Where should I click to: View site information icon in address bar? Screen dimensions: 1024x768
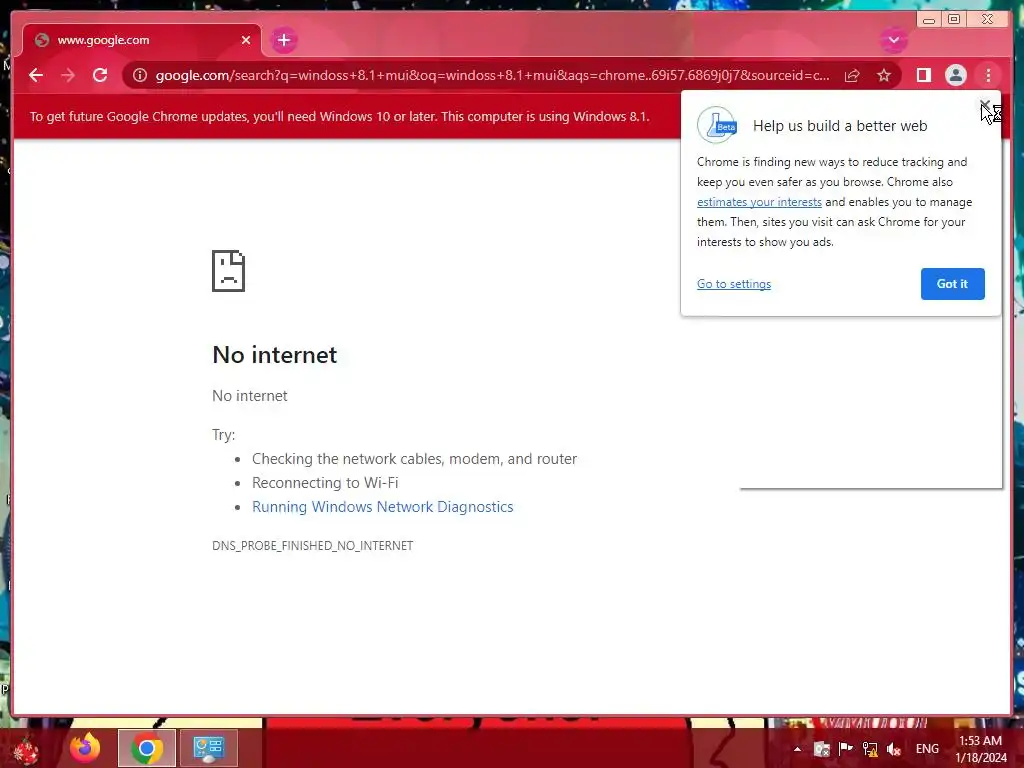tap(140, 76)
